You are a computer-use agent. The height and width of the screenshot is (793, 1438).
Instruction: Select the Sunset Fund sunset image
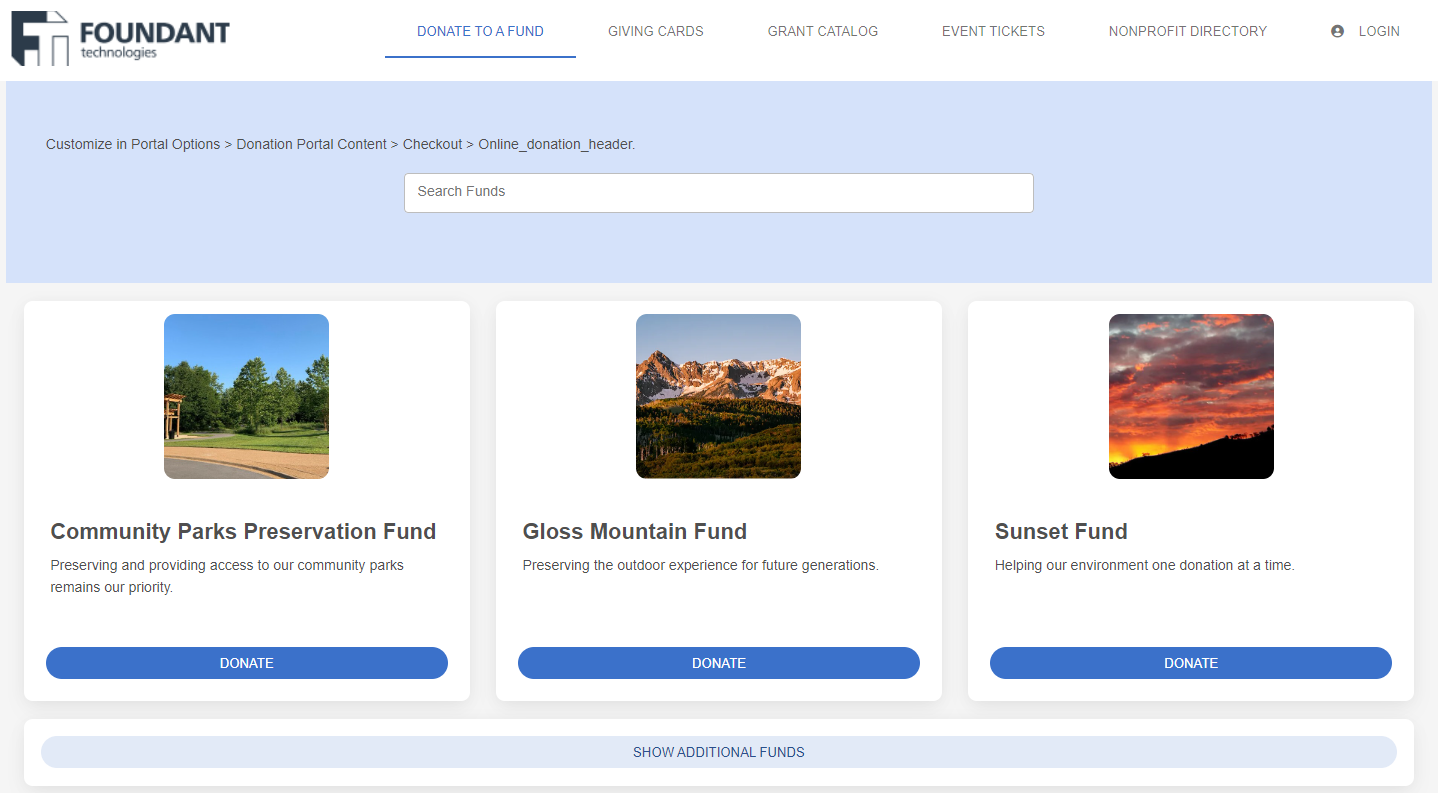coord(1190,396)
